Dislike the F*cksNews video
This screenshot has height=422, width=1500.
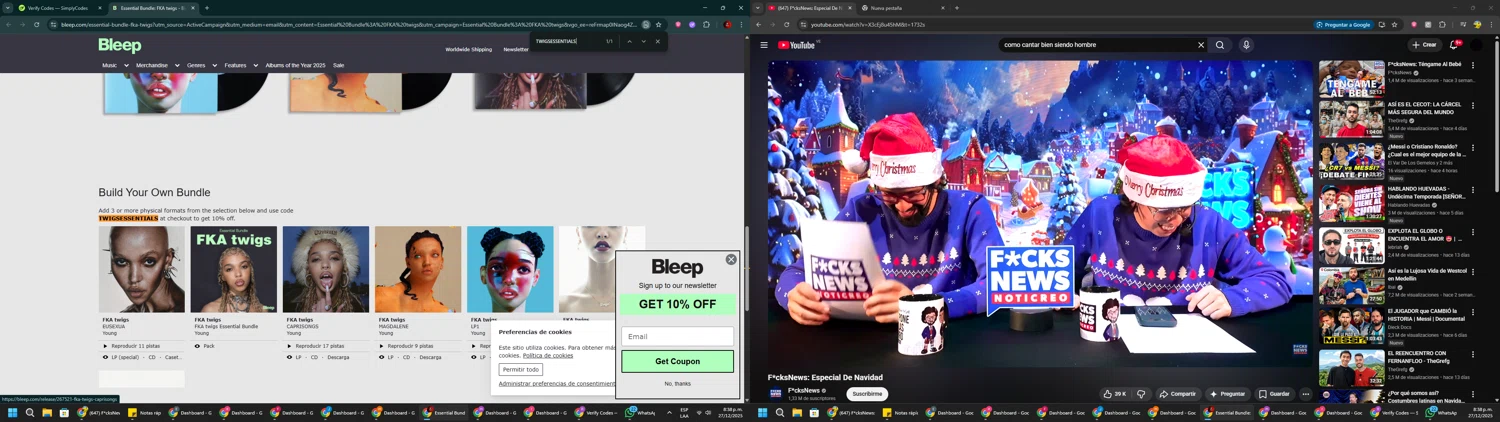1141,394
